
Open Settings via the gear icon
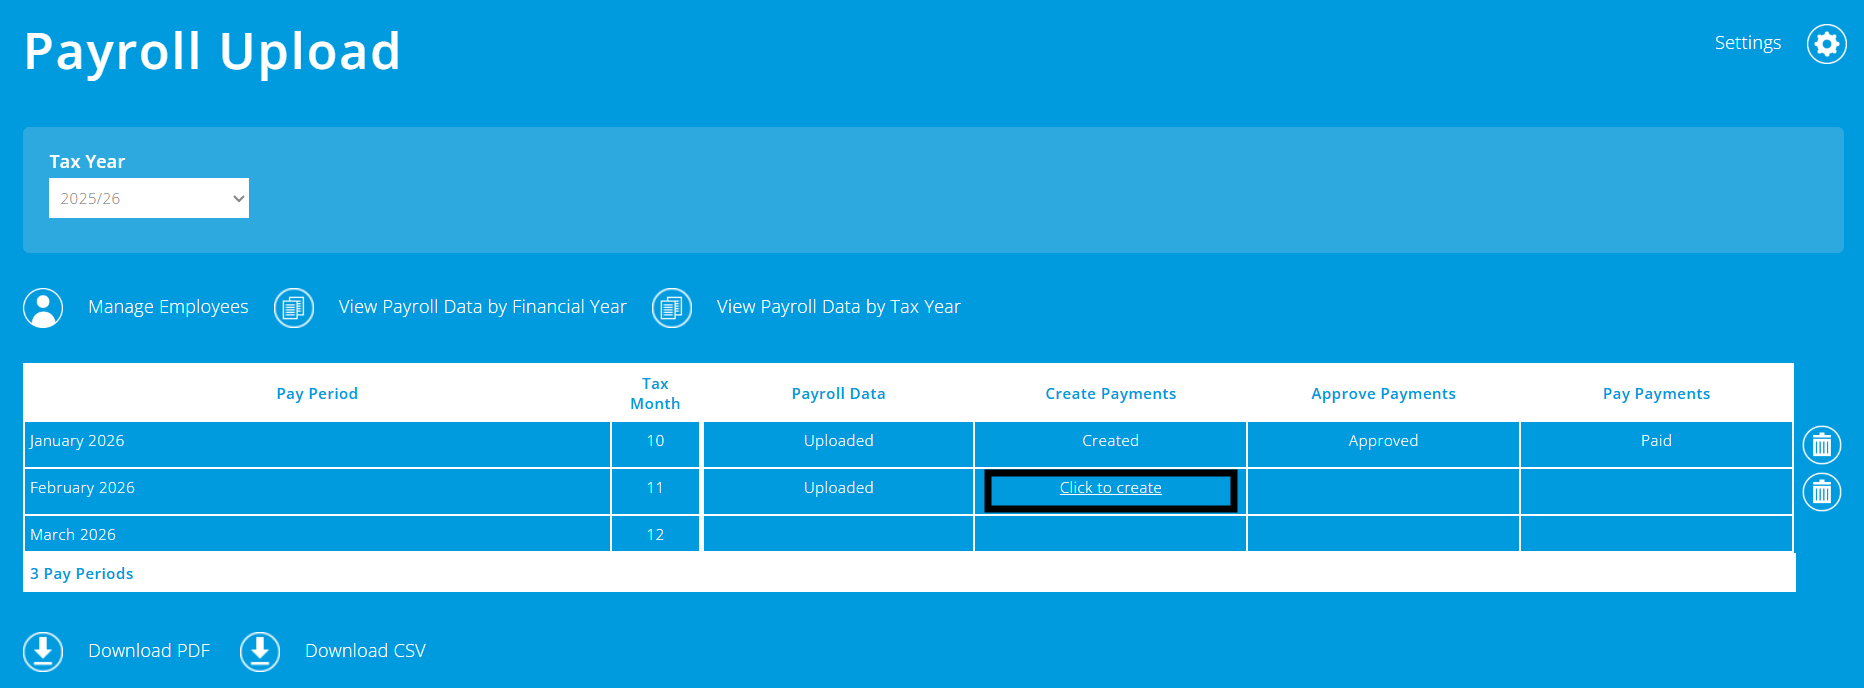tap(1826, 44)
